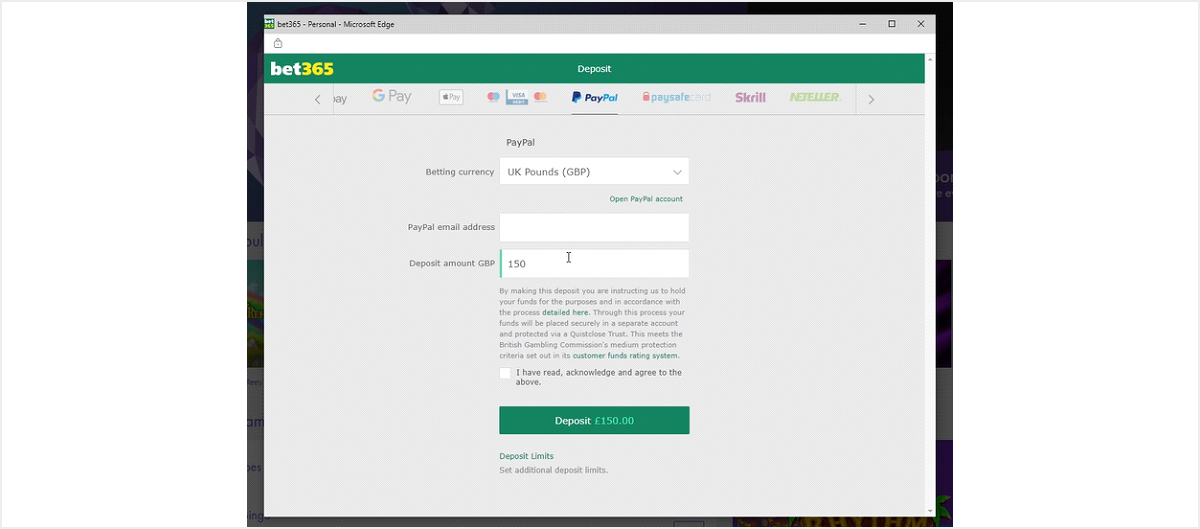Select the paysafecard payment method
Viewport: 1200px width, 529px height.
[x=677, y=98]
